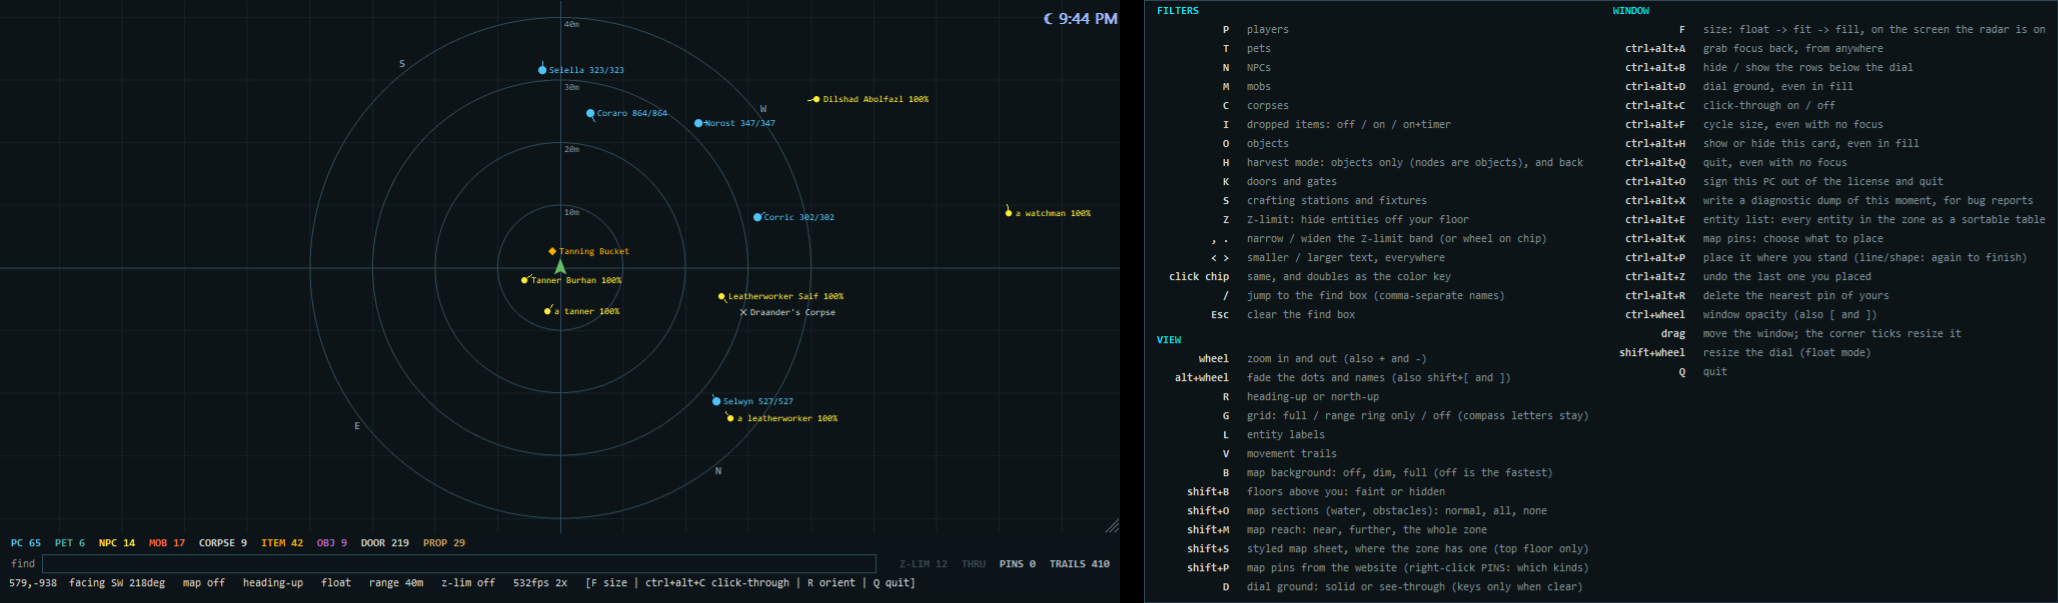Image resolution: width=2058 pixels, height=603 pixels.
Task: Click the 'harvest mode' help line
Action: 1415,163
